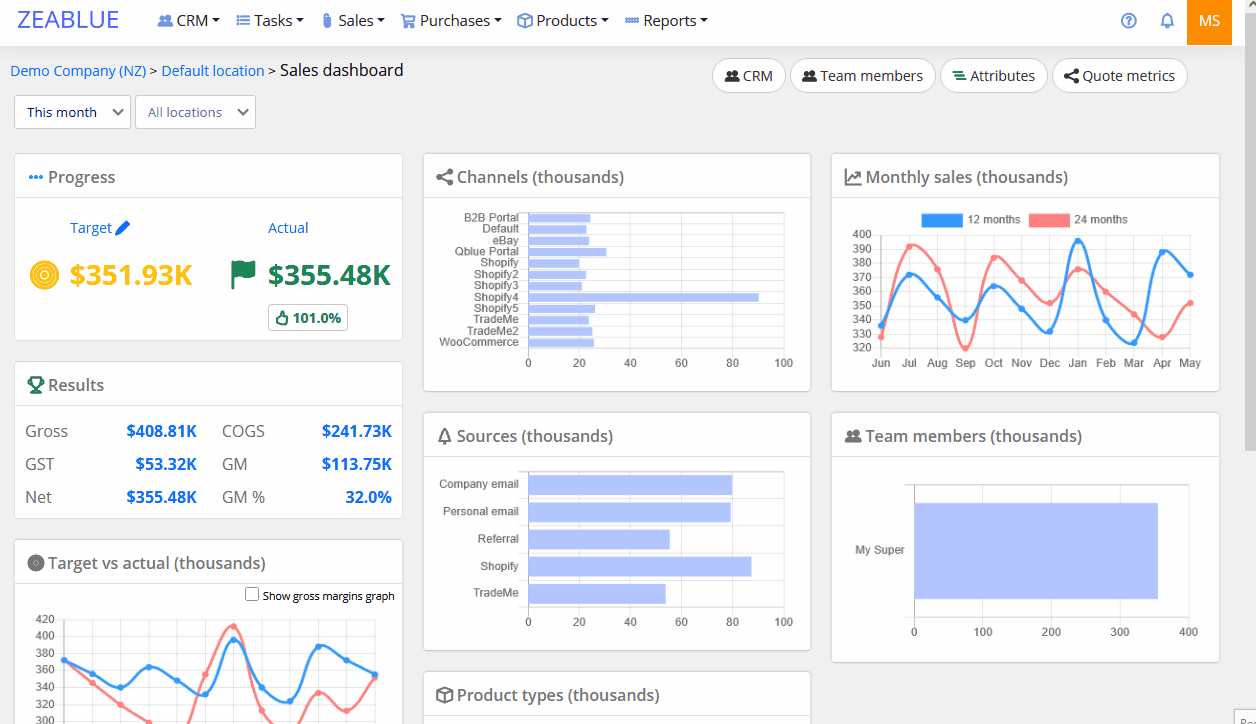Open the notifications bell

point(1167,21)
